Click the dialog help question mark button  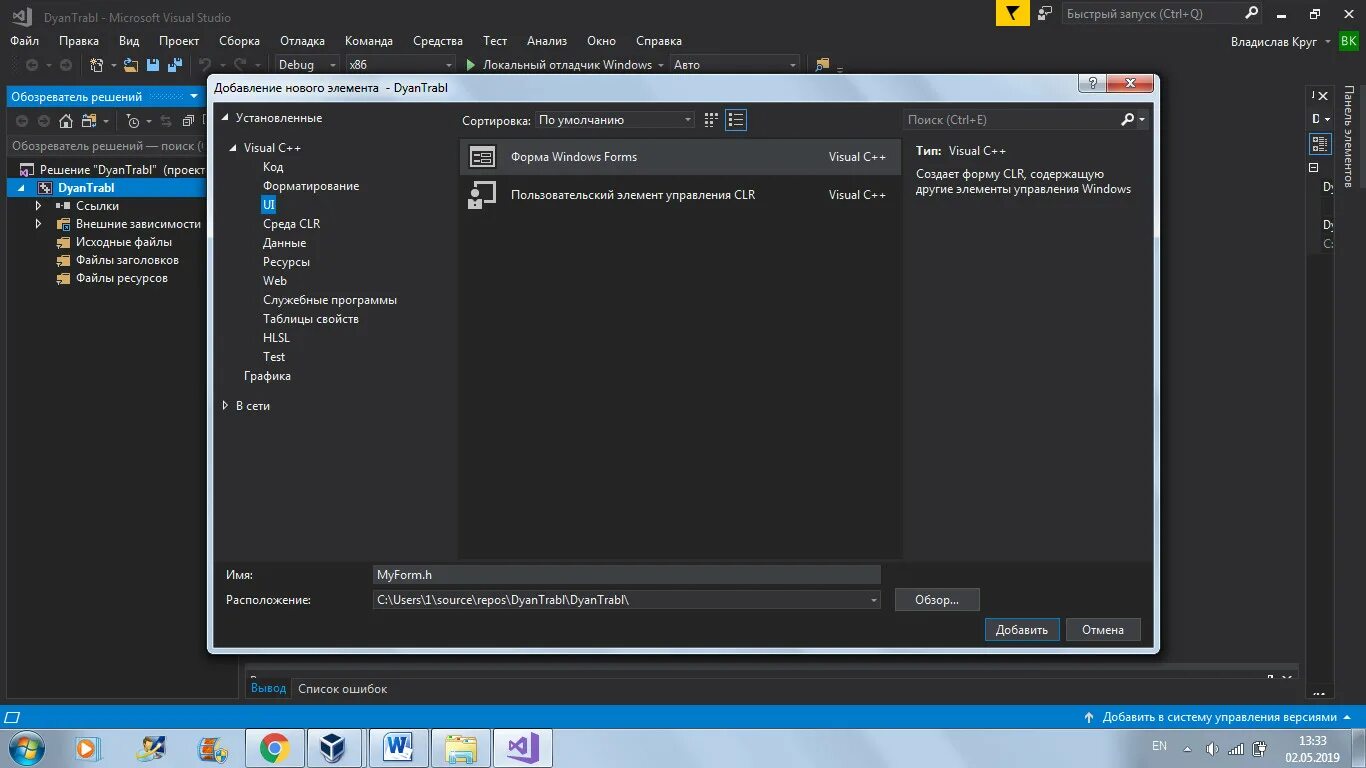(x=1092, y=84)
